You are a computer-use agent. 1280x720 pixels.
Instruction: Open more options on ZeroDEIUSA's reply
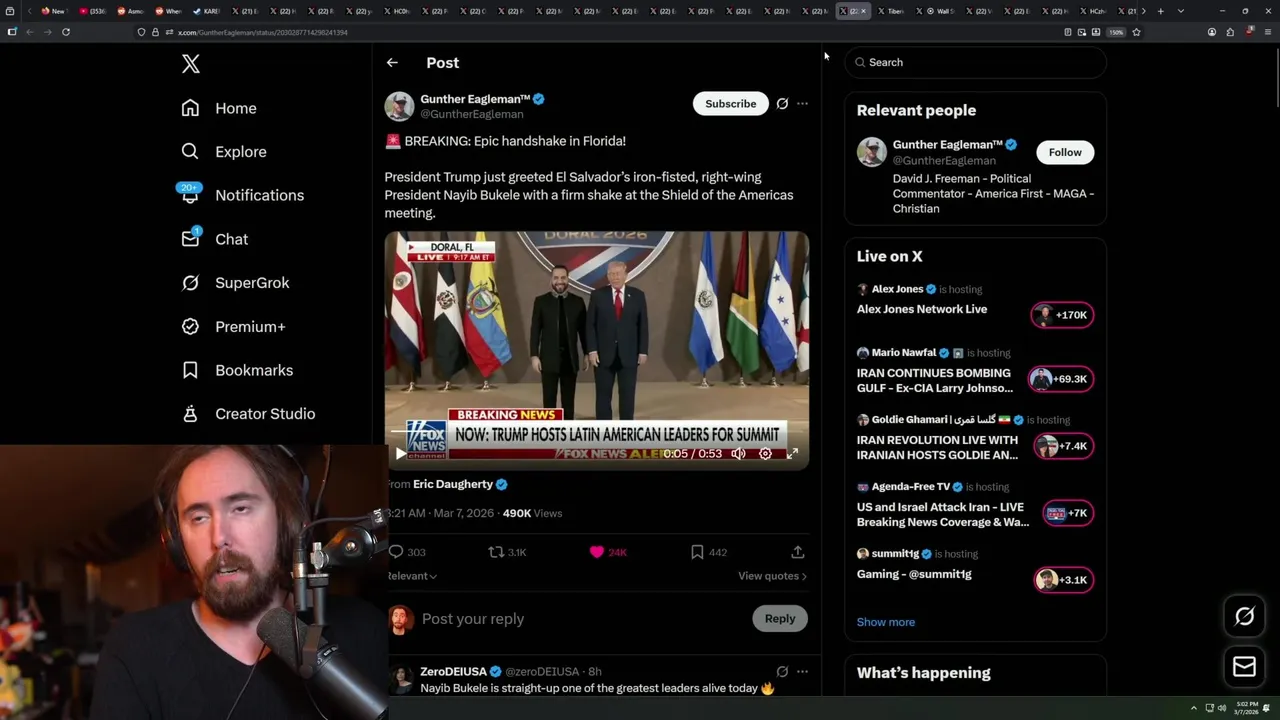point(802,672)
